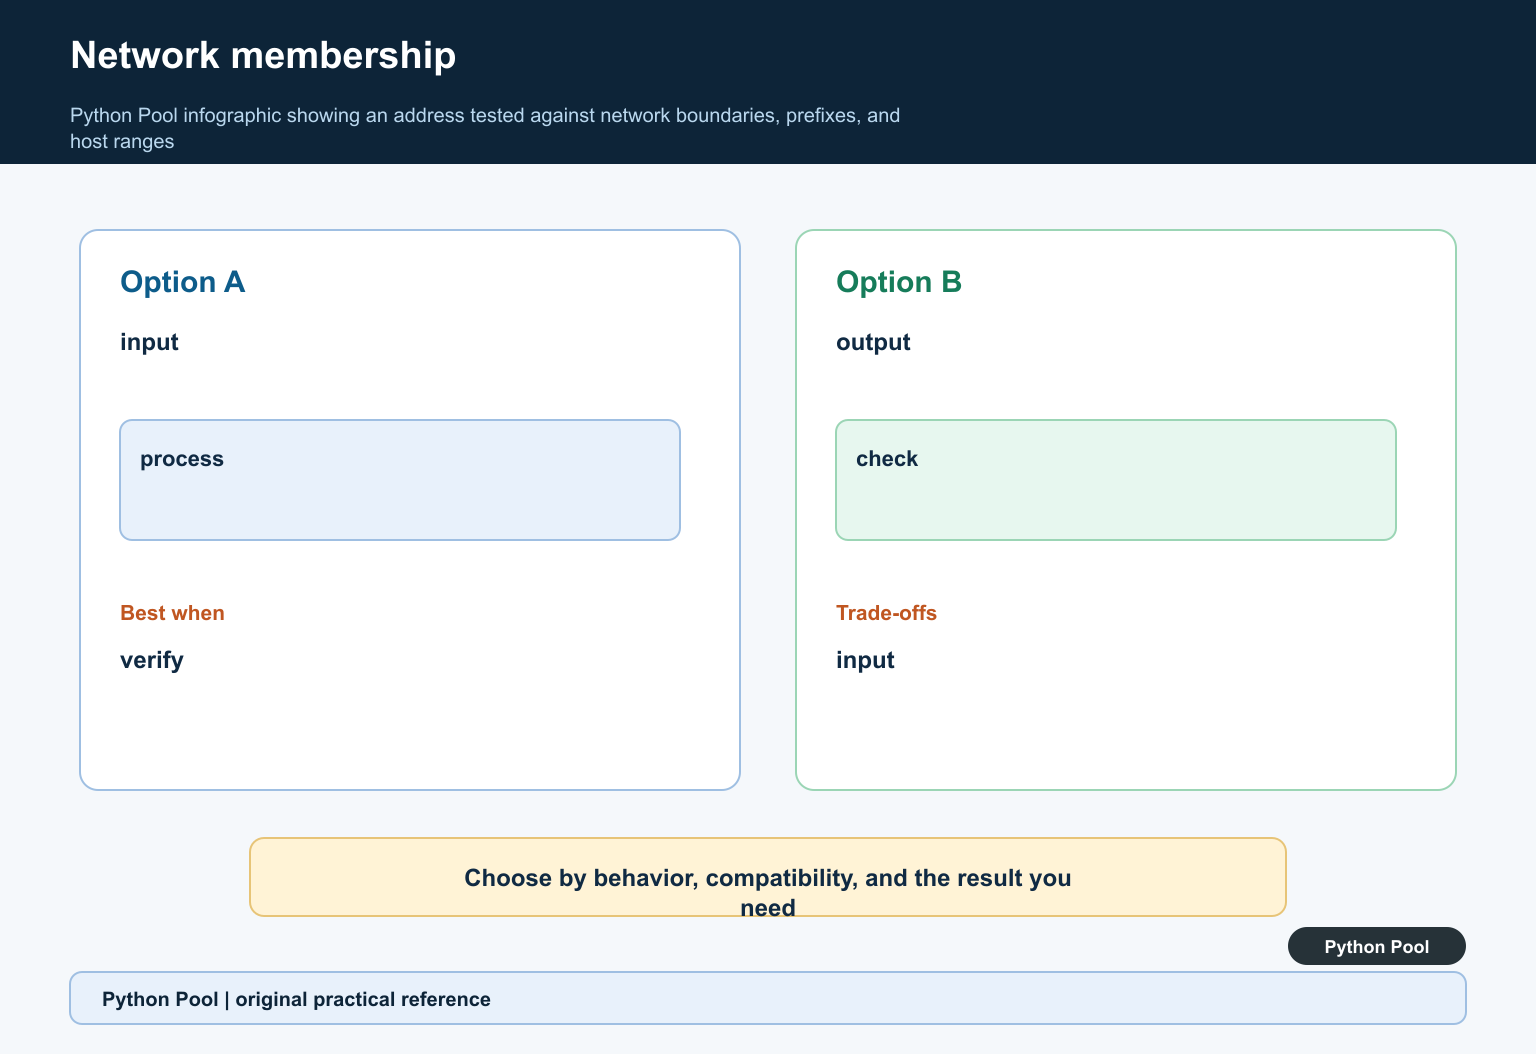Image resolution: width=1536 pixels, height=1054 pixels.
Task: Click the dark header banner background
Action: [1200, 82]
